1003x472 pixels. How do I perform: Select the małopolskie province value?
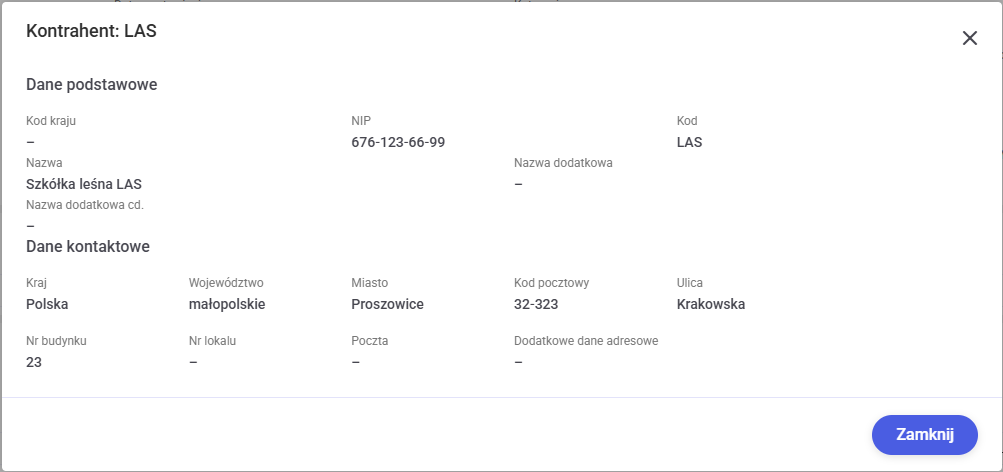pyautogui.click(x=227, y=304)
